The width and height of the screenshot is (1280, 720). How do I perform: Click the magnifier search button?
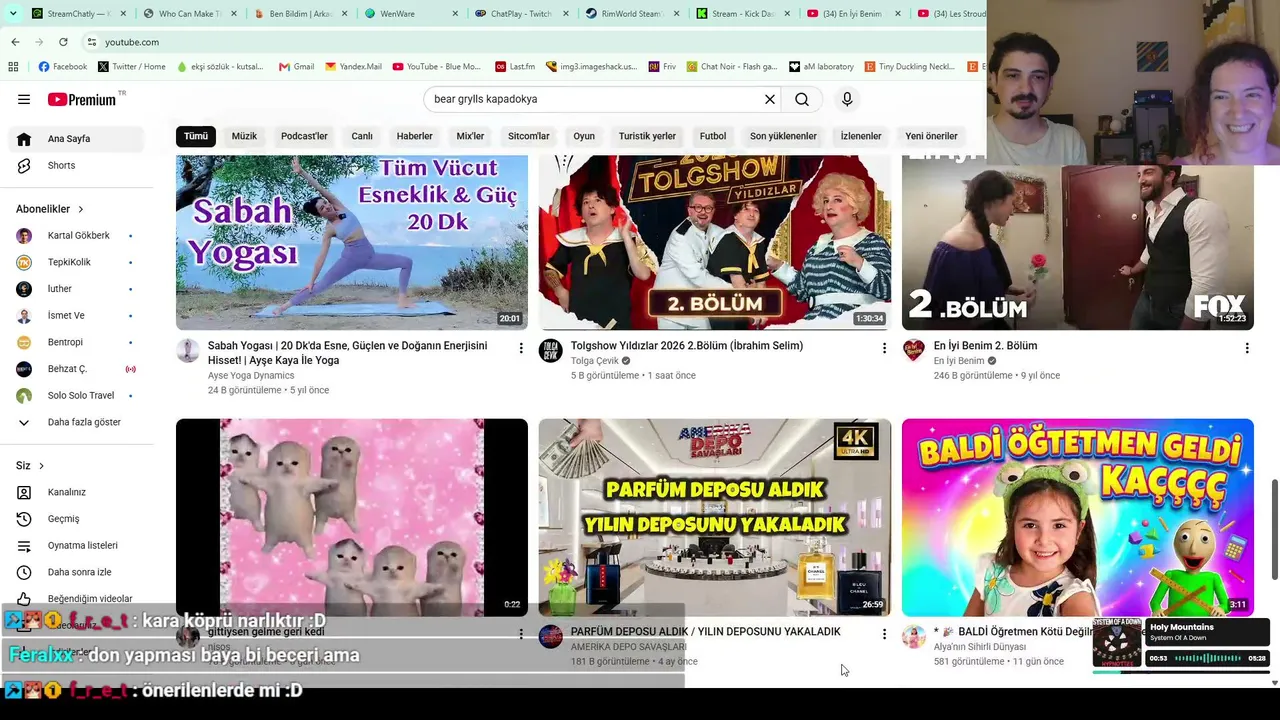pos(802,99)
